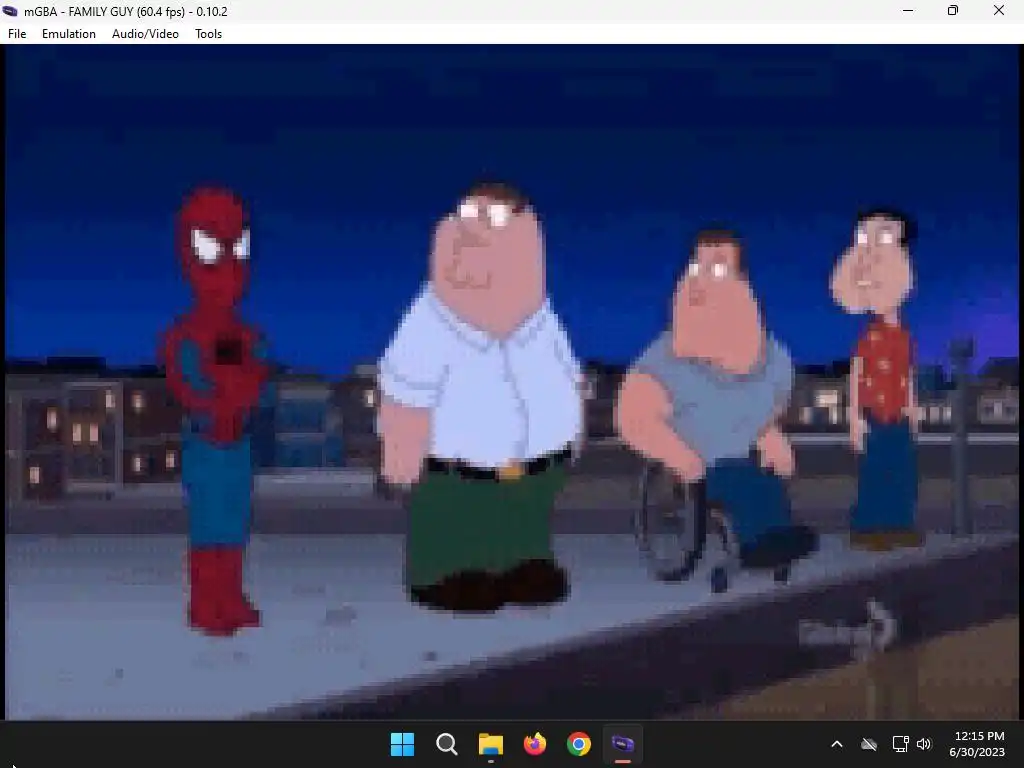Click the emulated game video display
1024x768 pixels.
pyautogui.click(x=512, y=382)
